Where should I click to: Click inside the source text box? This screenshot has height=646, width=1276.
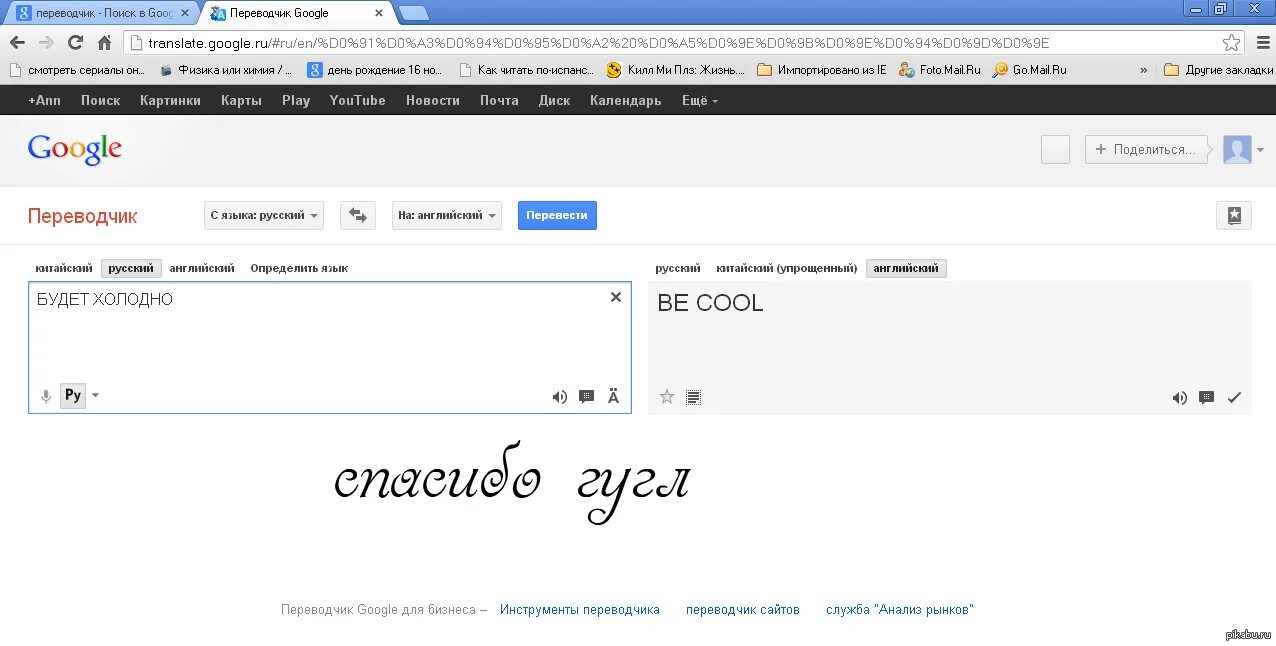point(330,347)
